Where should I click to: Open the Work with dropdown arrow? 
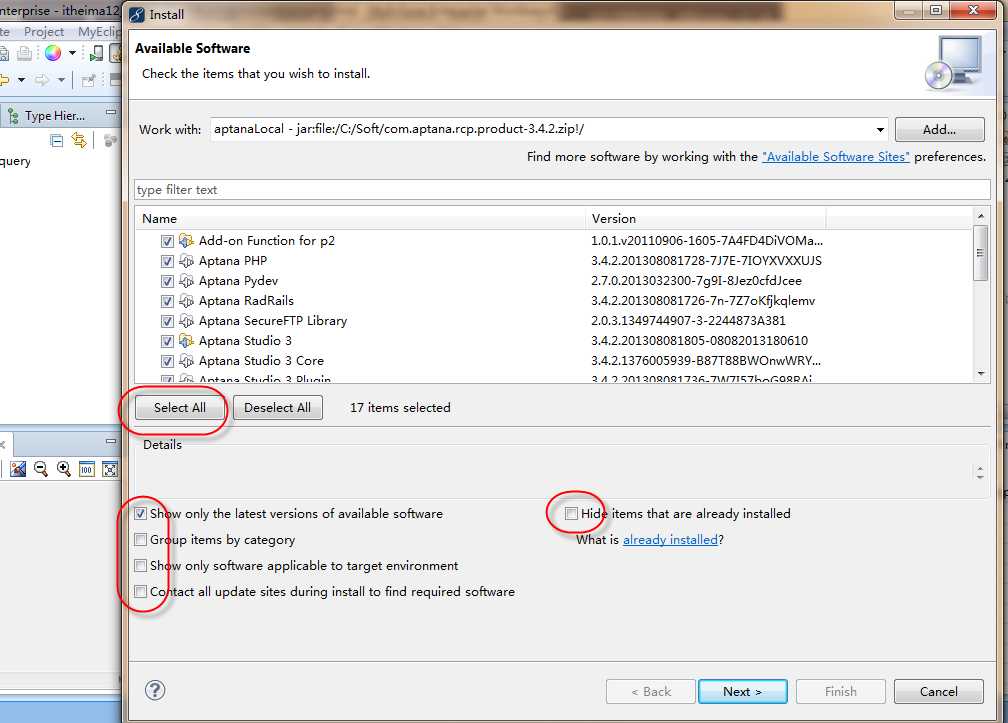coord(879,130)
